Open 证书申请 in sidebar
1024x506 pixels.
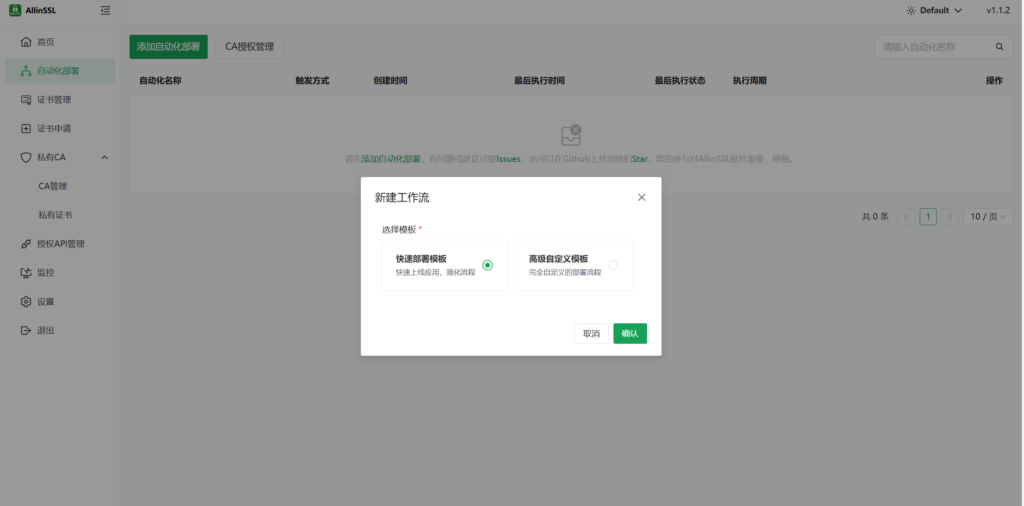pyautogui.click(x=60, y=129)
